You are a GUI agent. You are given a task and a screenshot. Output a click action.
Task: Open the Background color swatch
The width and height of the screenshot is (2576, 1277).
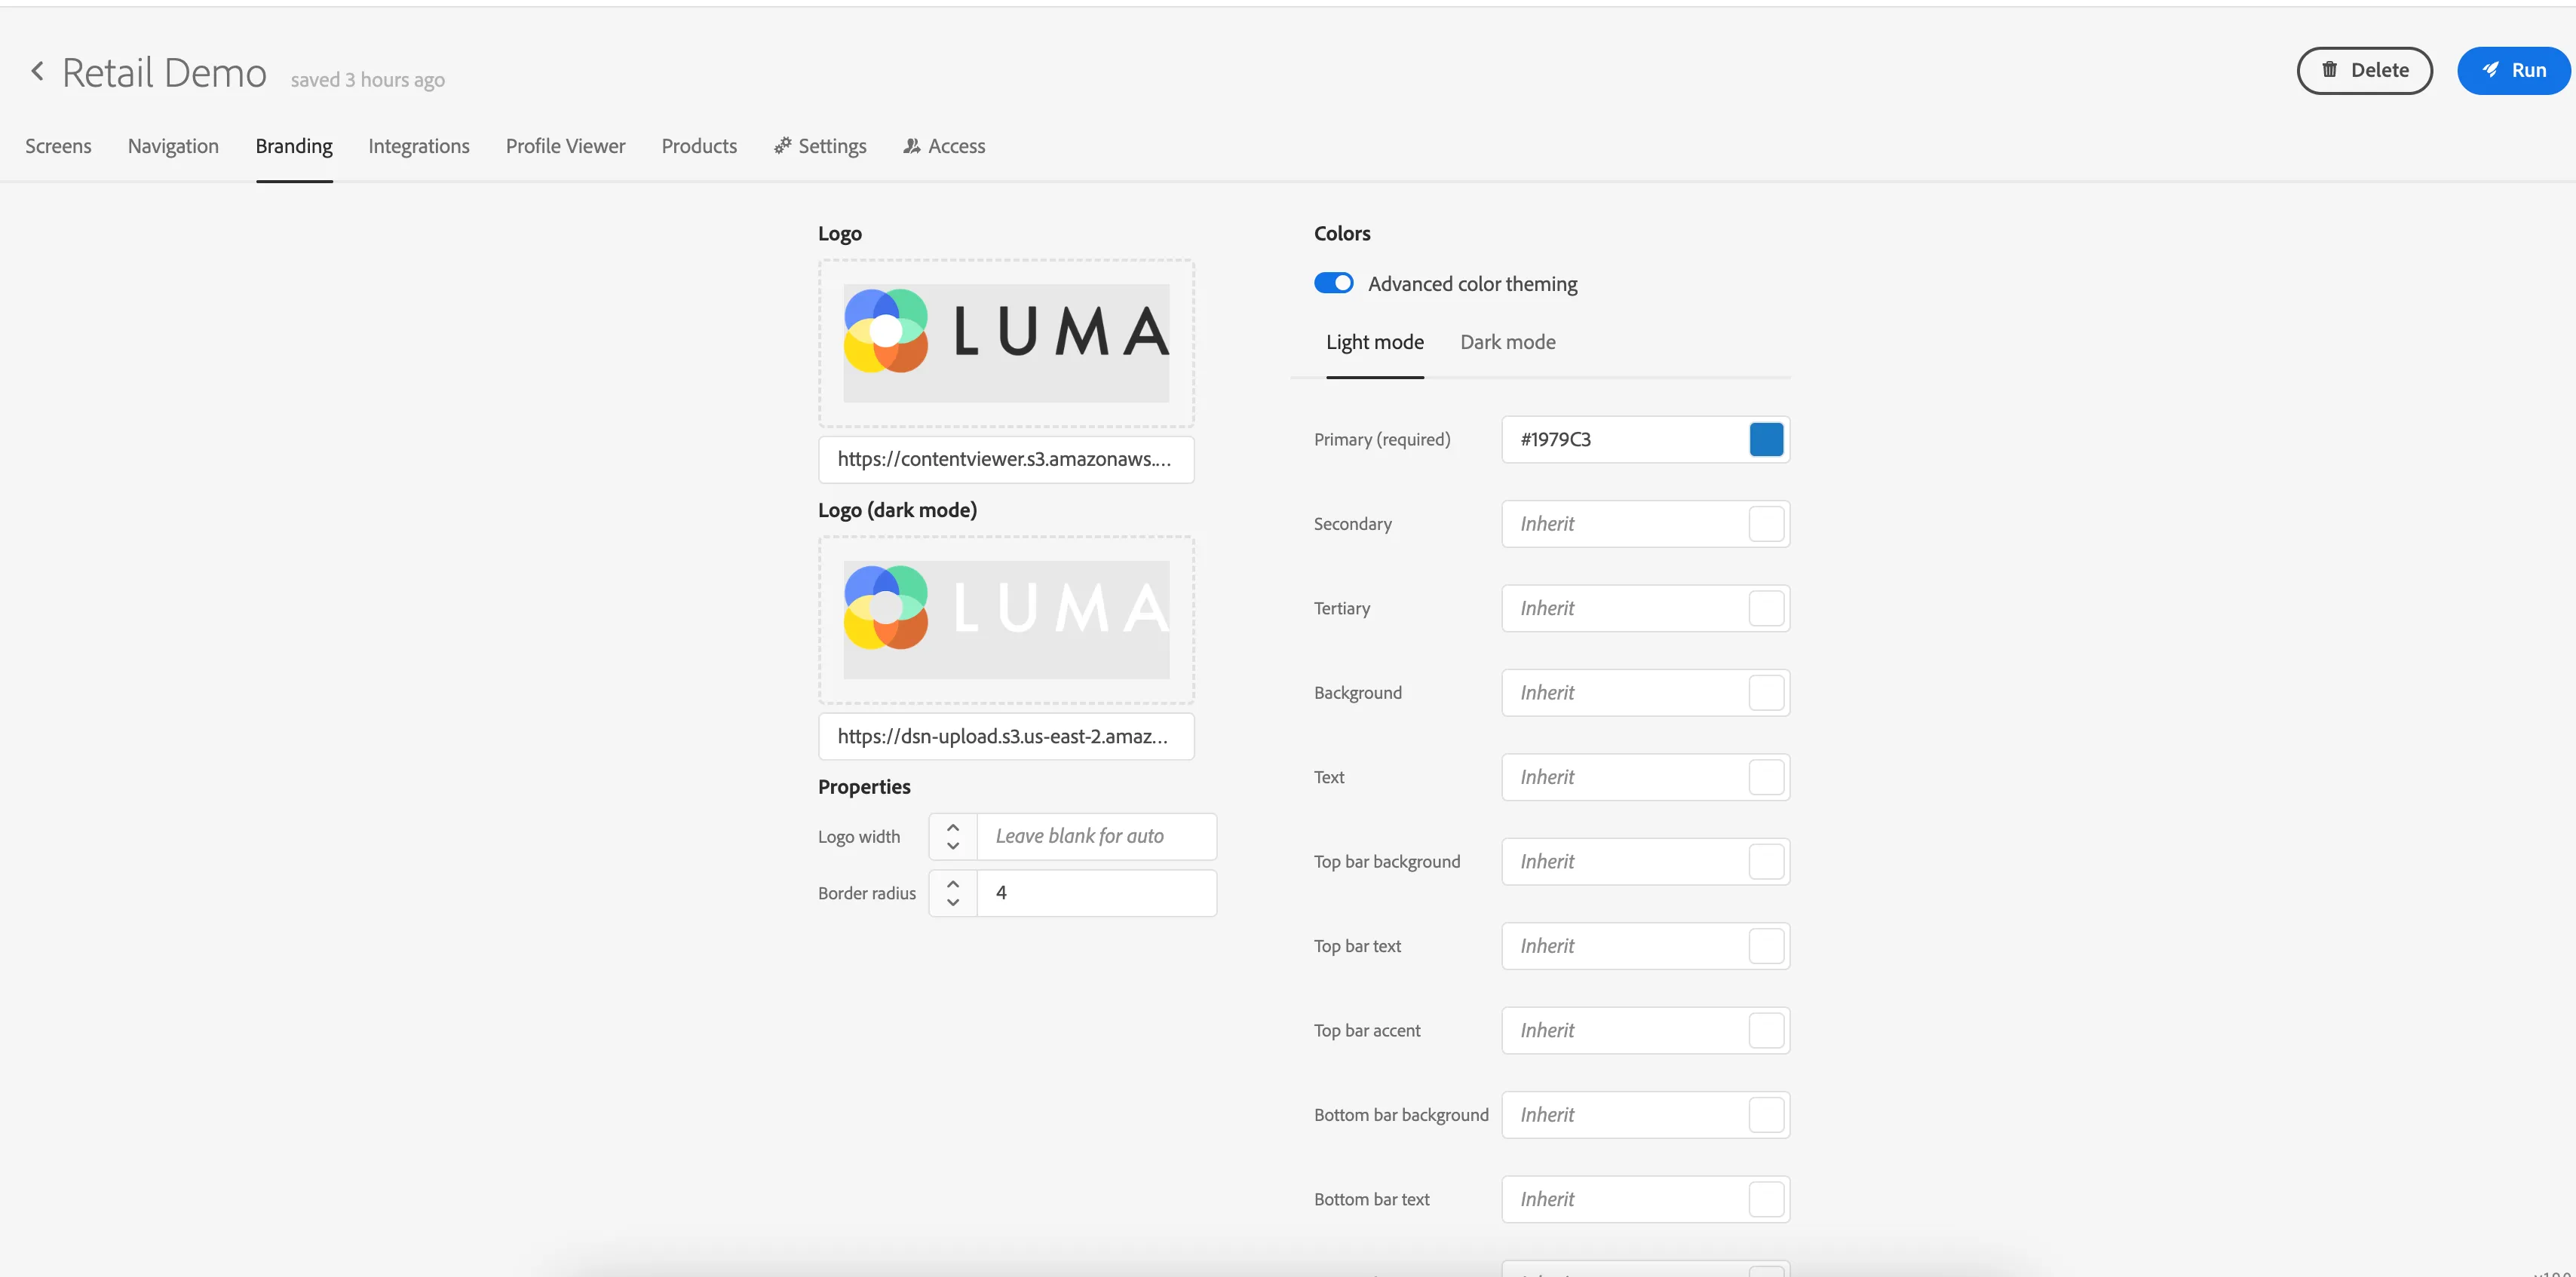click(x=1766, y=693)
